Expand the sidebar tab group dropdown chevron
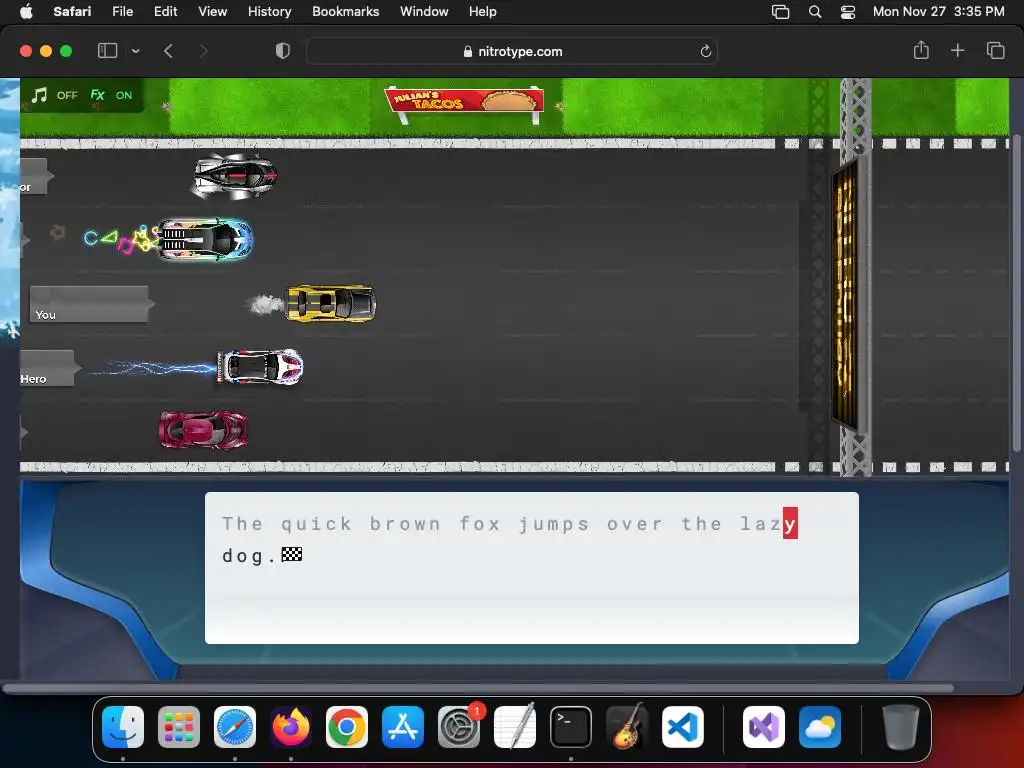This screenshot has width=1024, height=768. [x=135, y=51]
